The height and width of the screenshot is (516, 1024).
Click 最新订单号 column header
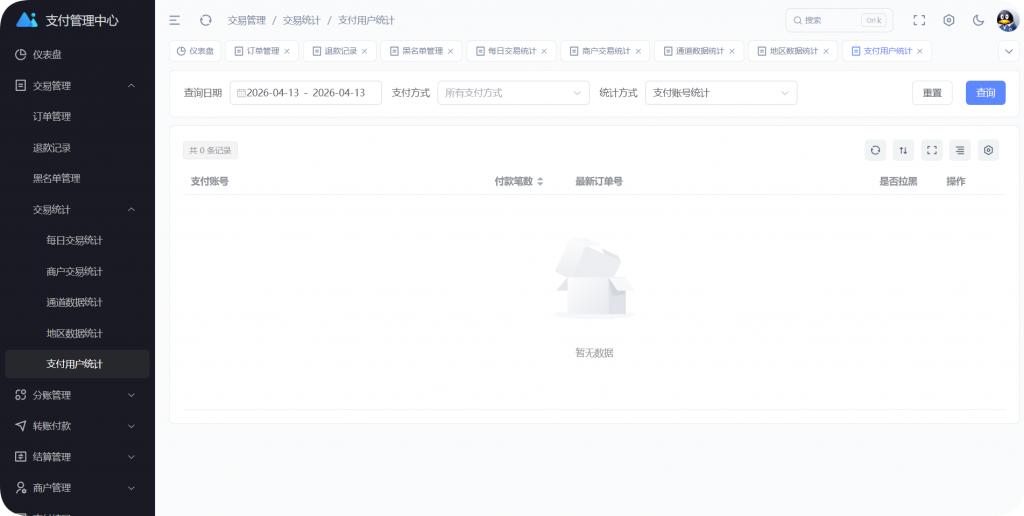pos(598,182)
